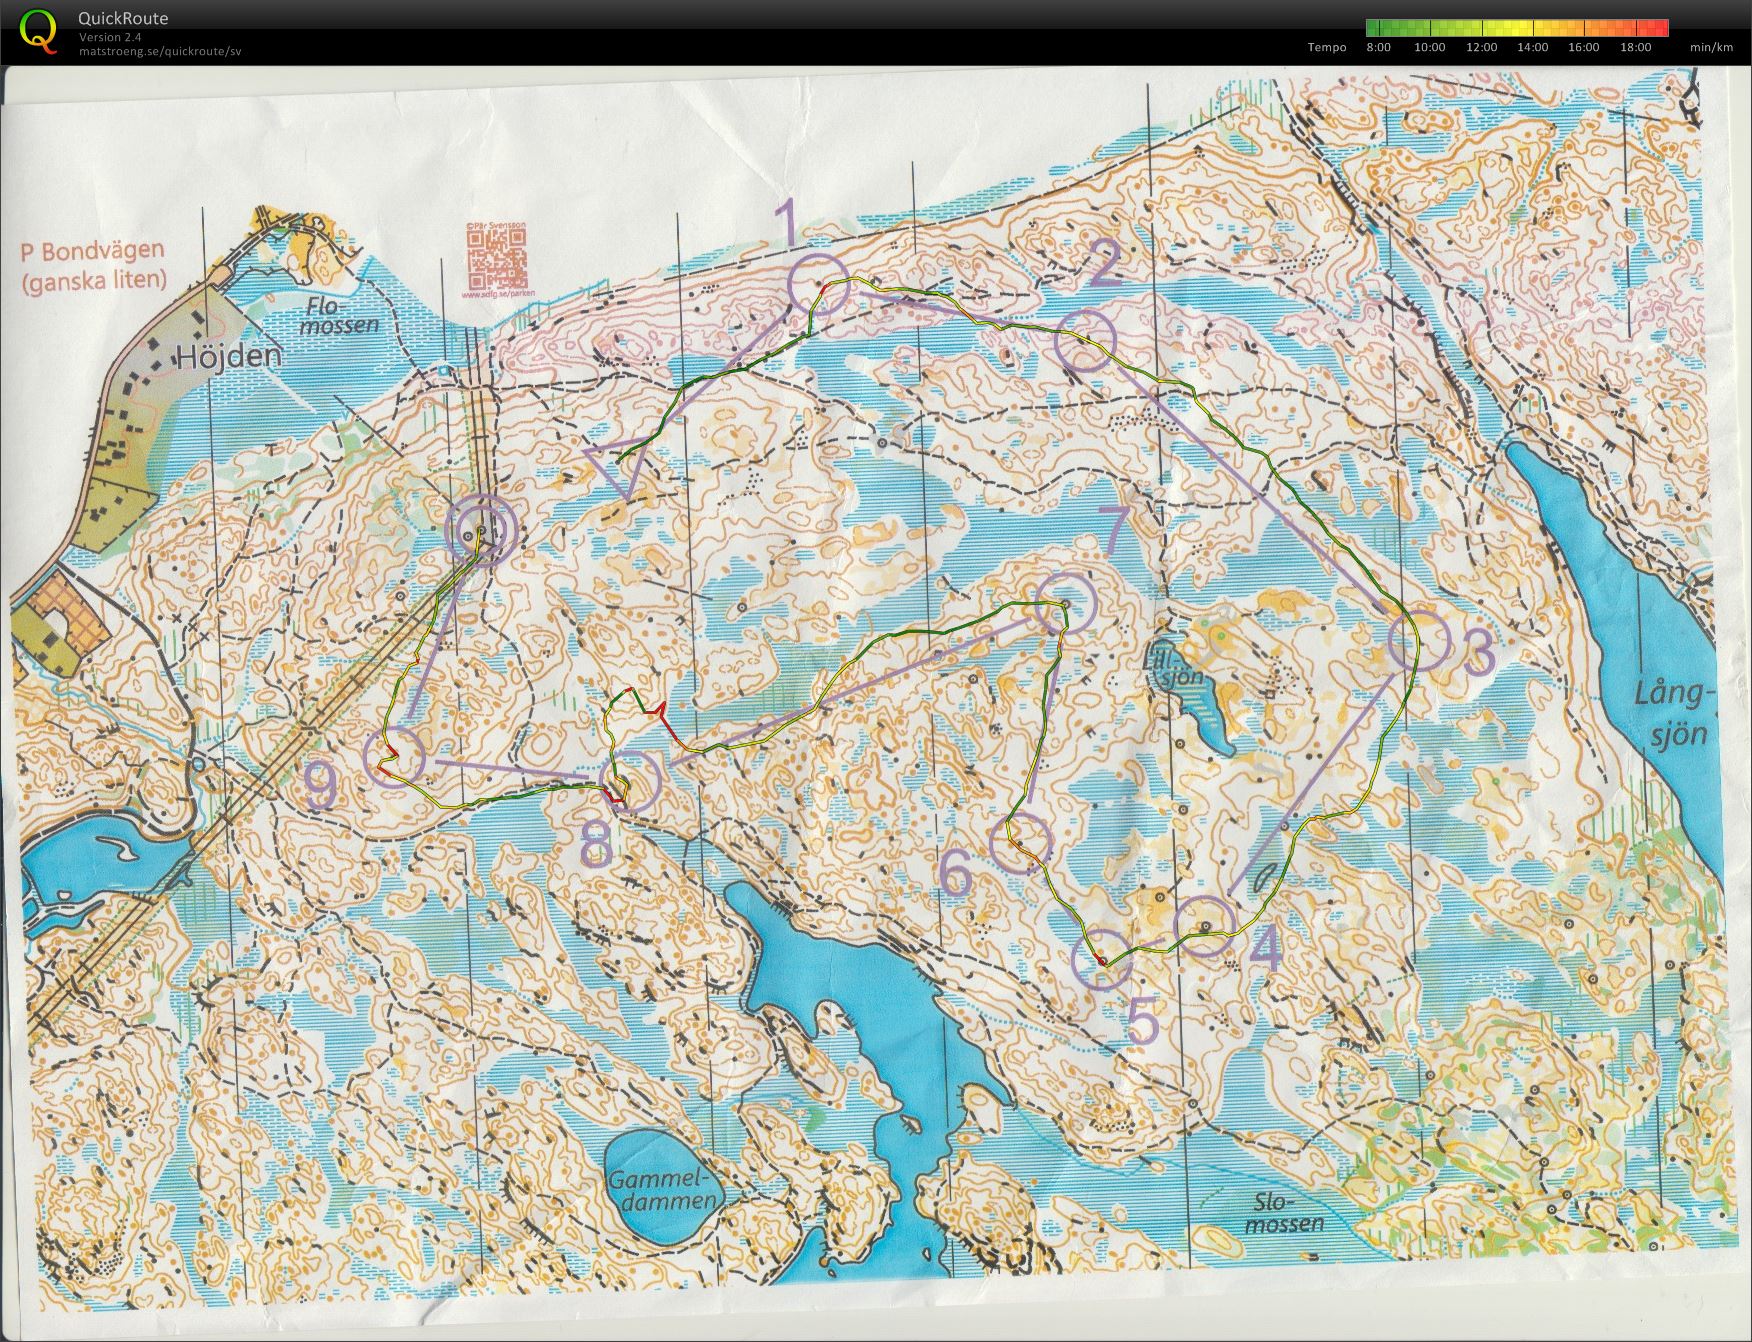1752x1342 pixels.
Task: Click control circle number 6
Action: 1021,843
